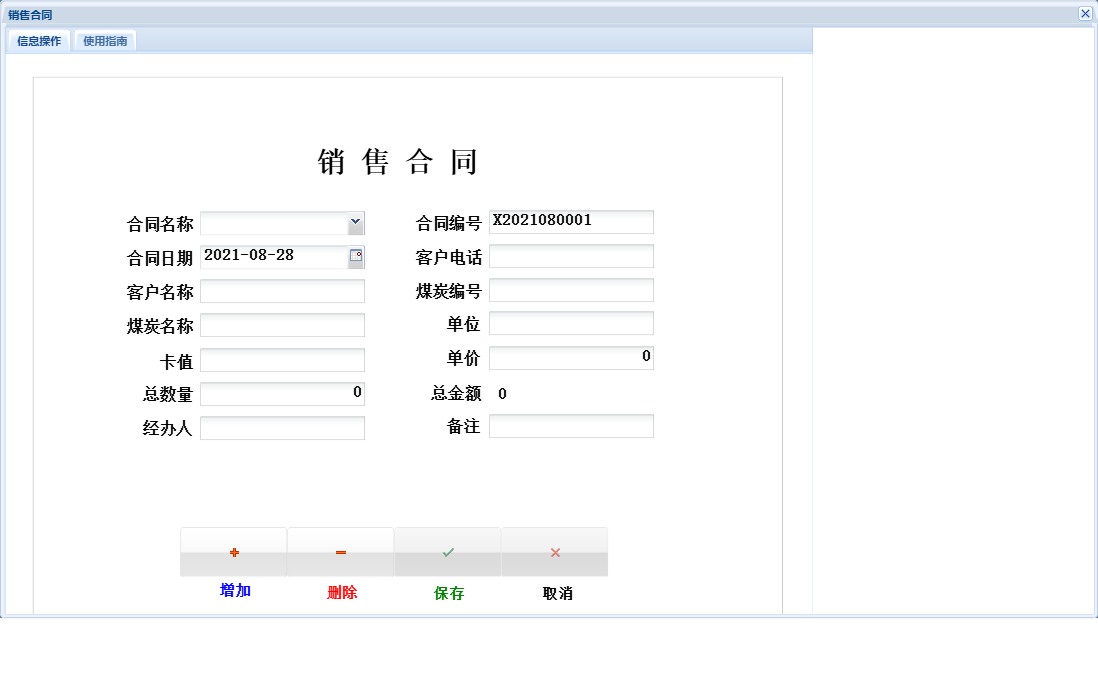
Task: Click inside the 备注 remarks field
Action: coord(571,427)
